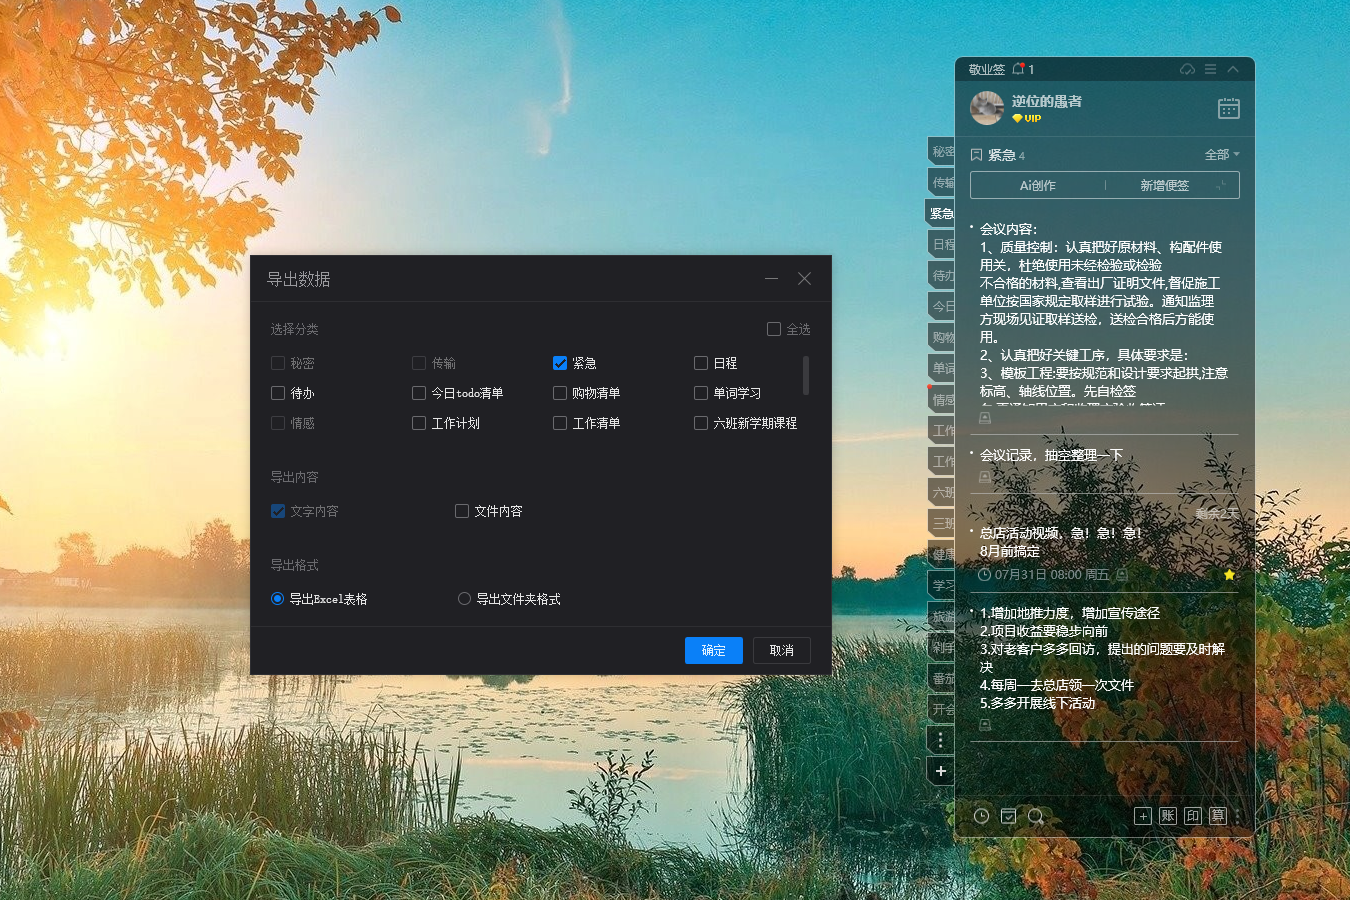Switch to the 购物 sidebar tab
The image size is (1350, 900).
(941, 337)
